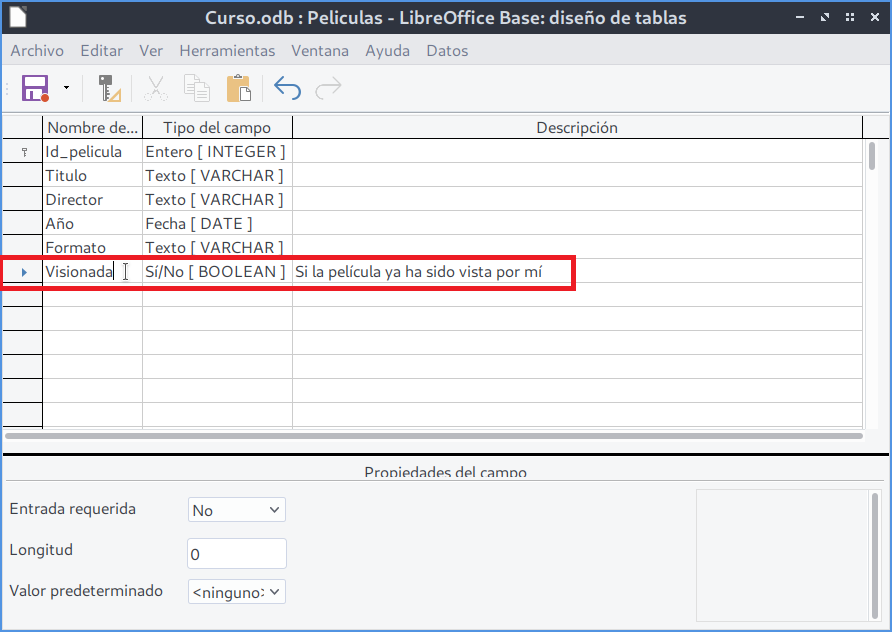Viewport: 892px width, 632px height.
Task: Click the Cut scissors icon
Action: coord(155,89)
